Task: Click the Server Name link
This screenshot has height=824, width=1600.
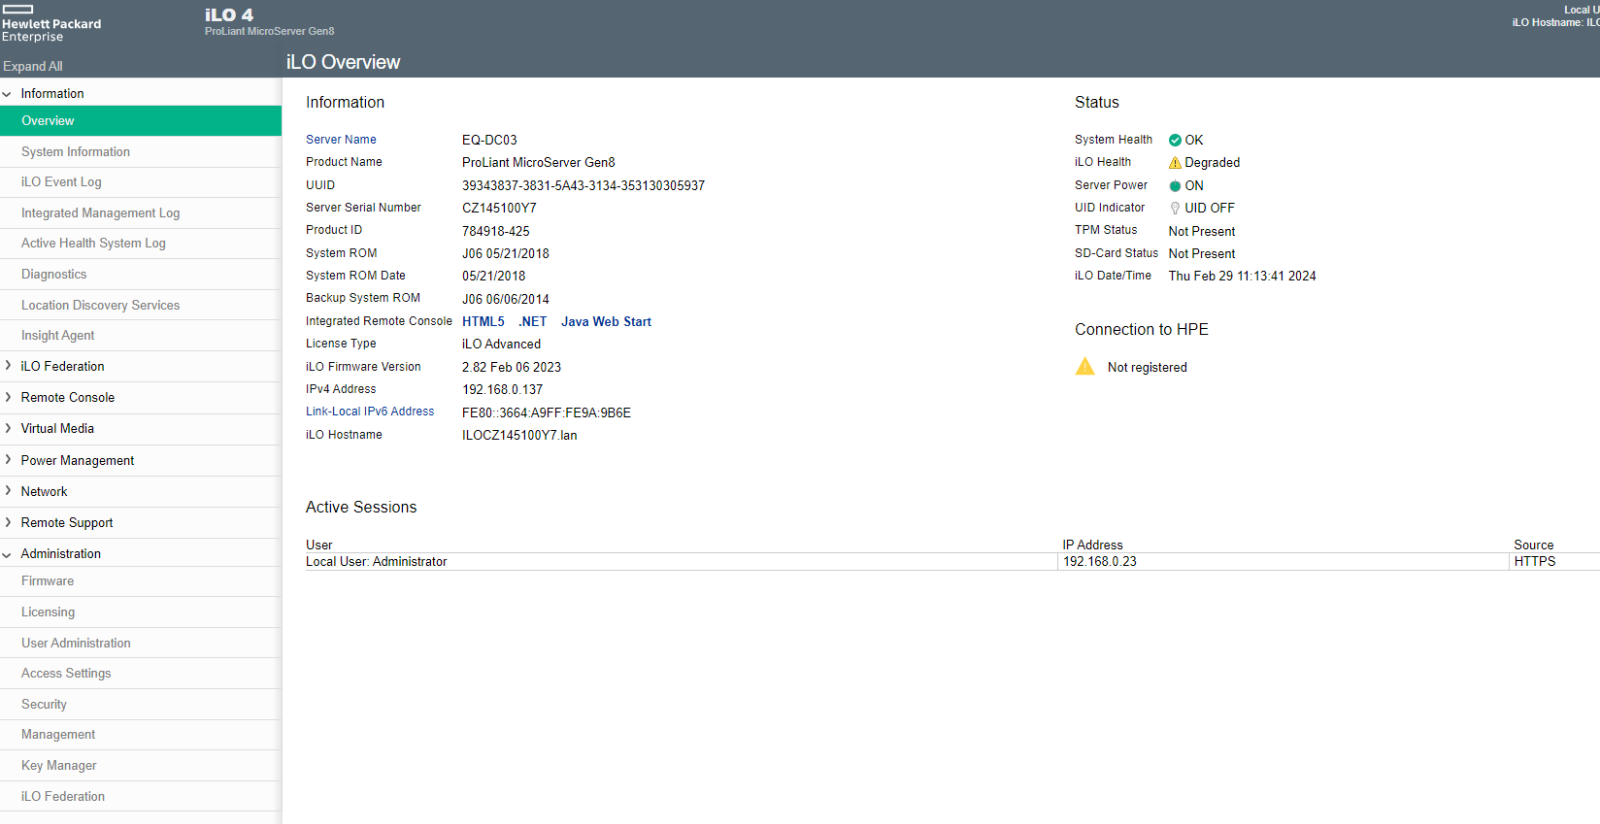Action: click(341, 140)
